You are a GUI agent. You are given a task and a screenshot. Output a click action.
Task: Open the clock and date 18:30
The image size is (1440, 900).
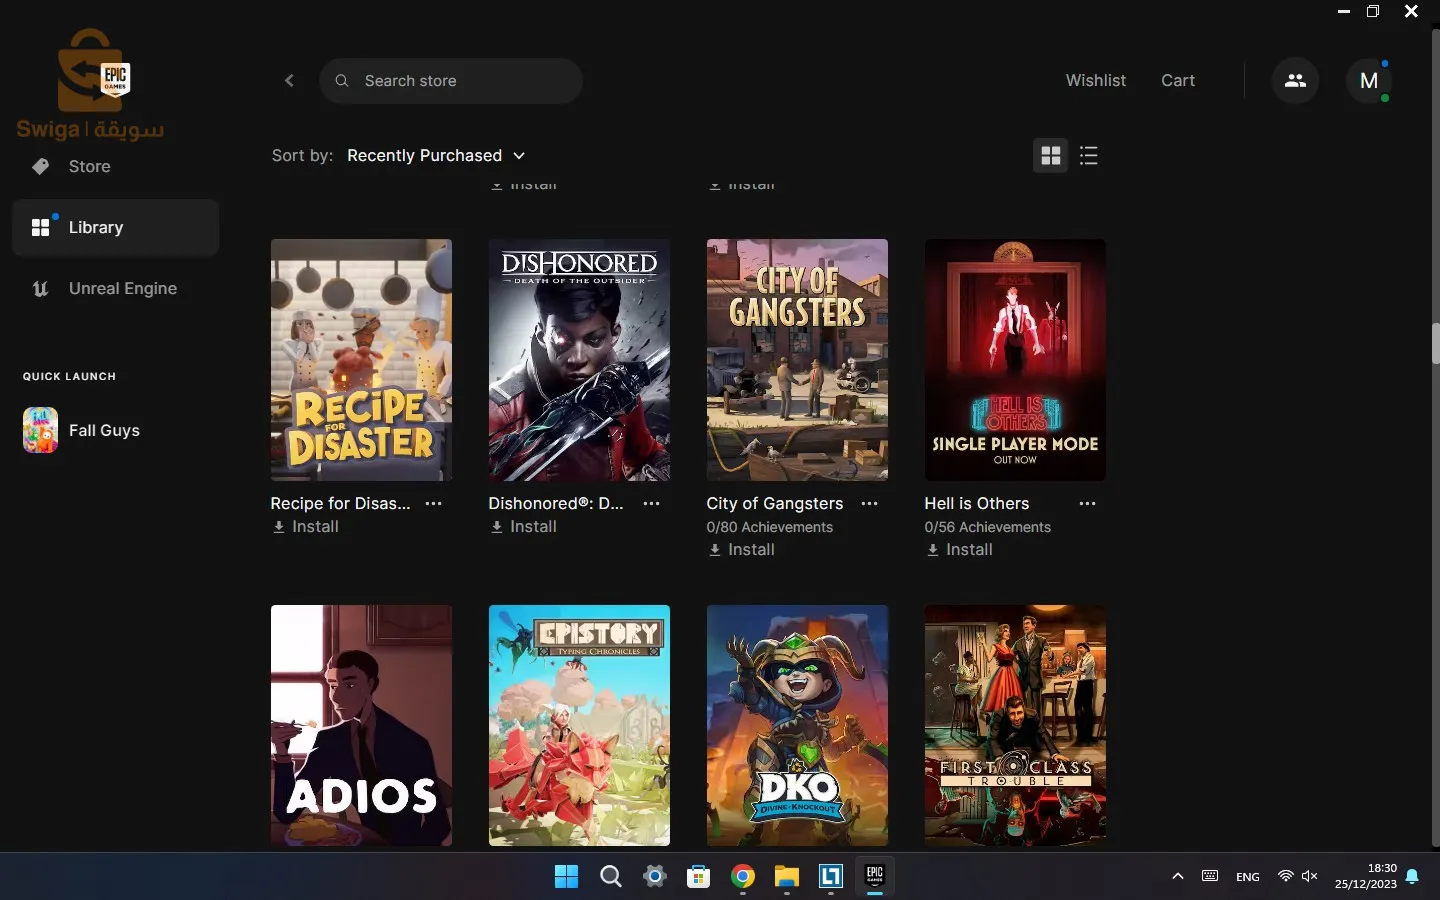[x=1366, y=876]
